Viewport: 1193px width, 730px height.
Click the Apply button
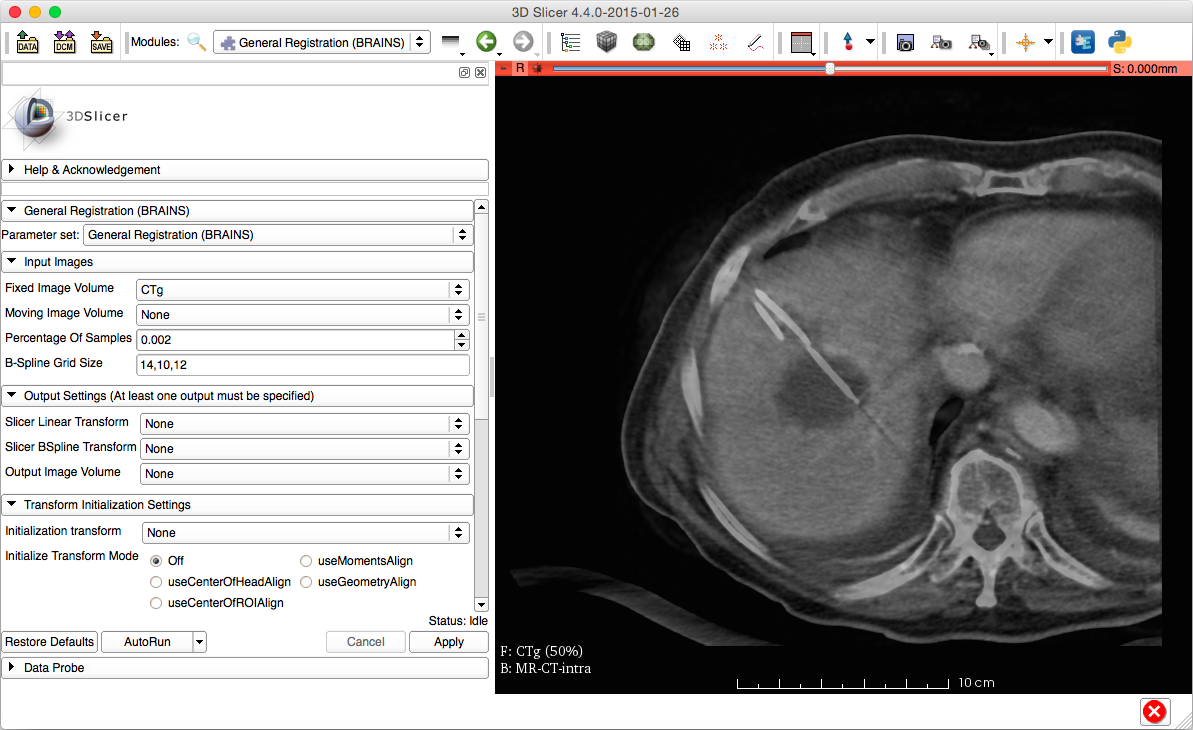tap(448, 642)
